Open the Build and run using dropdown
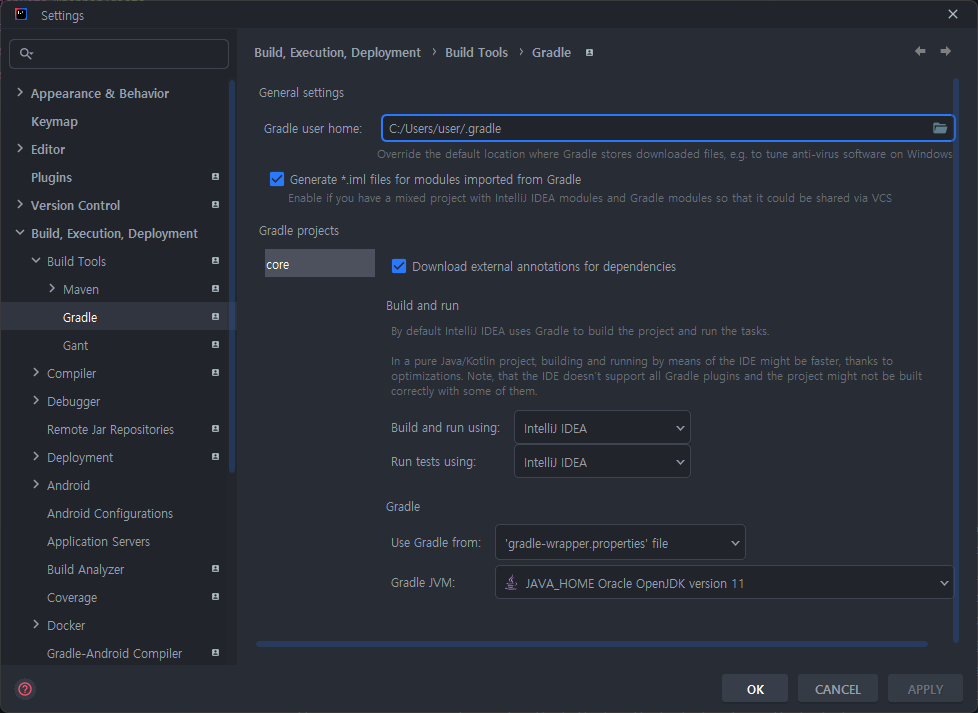The image size is (978, 713). 602,428
